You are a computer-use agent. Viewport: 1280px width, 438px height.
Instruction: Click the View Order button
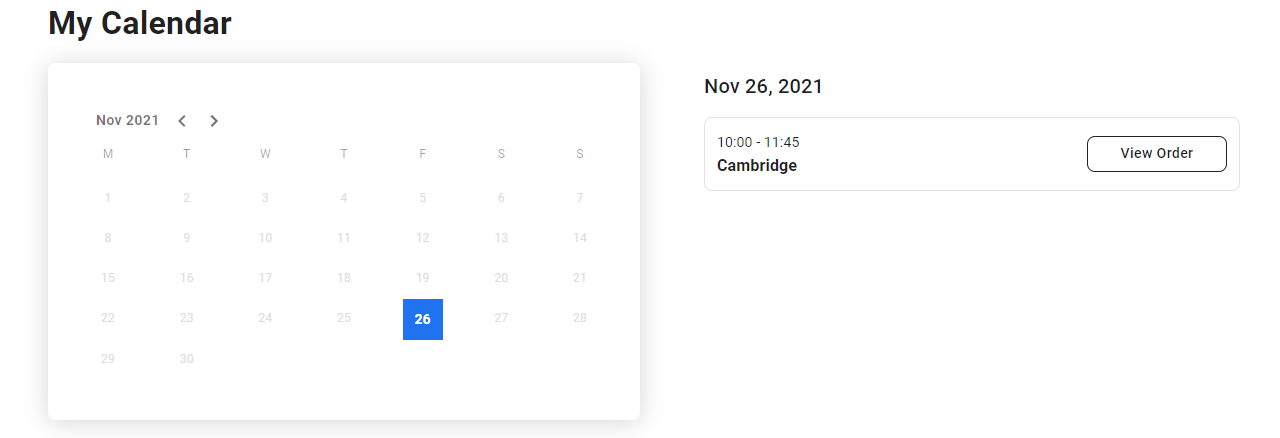pyautogui.click(x=1156, y=154)
